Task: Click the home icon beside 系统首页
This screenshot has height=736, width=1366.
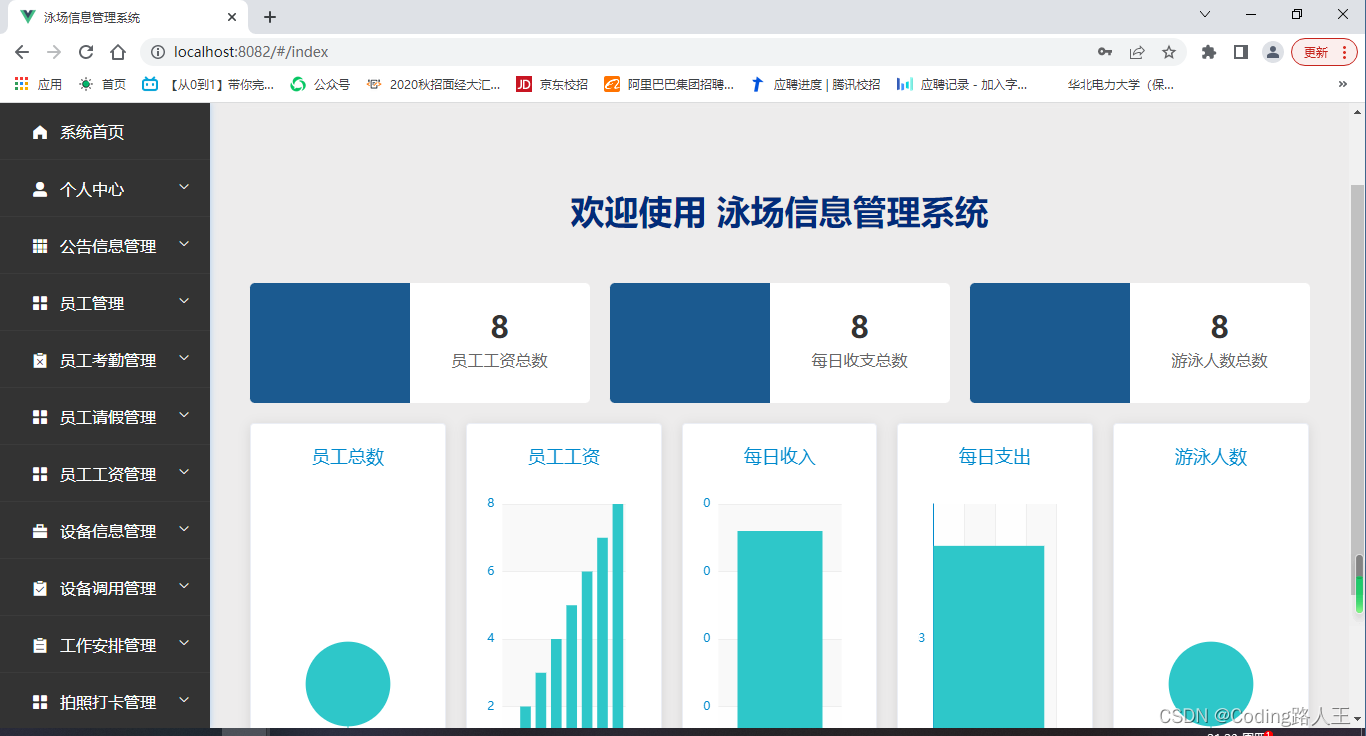Action: pyautogui.click(x=40, y=132)
